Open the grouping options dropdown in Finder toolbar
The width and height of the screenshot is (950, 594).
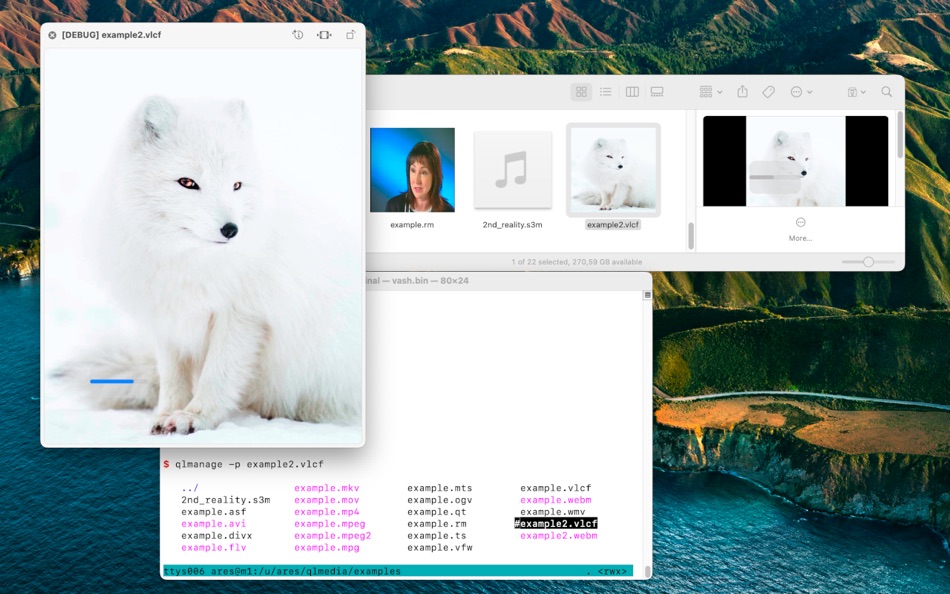point(708,91)
